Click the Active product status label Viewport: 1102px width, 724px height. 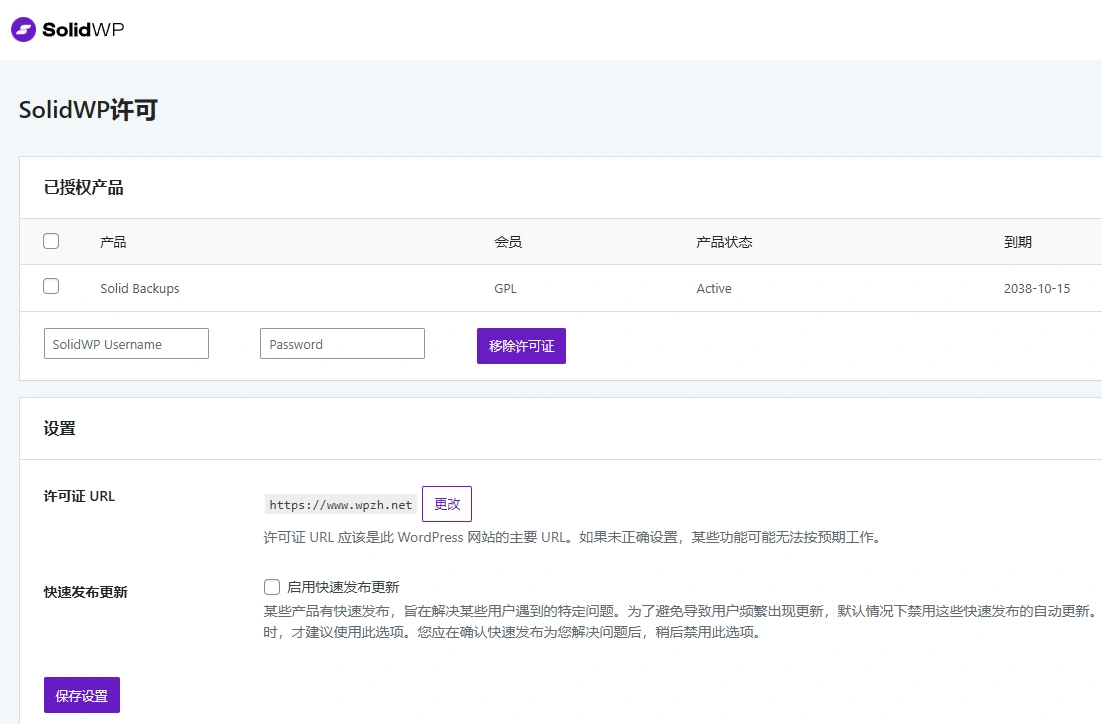(713, 288)
